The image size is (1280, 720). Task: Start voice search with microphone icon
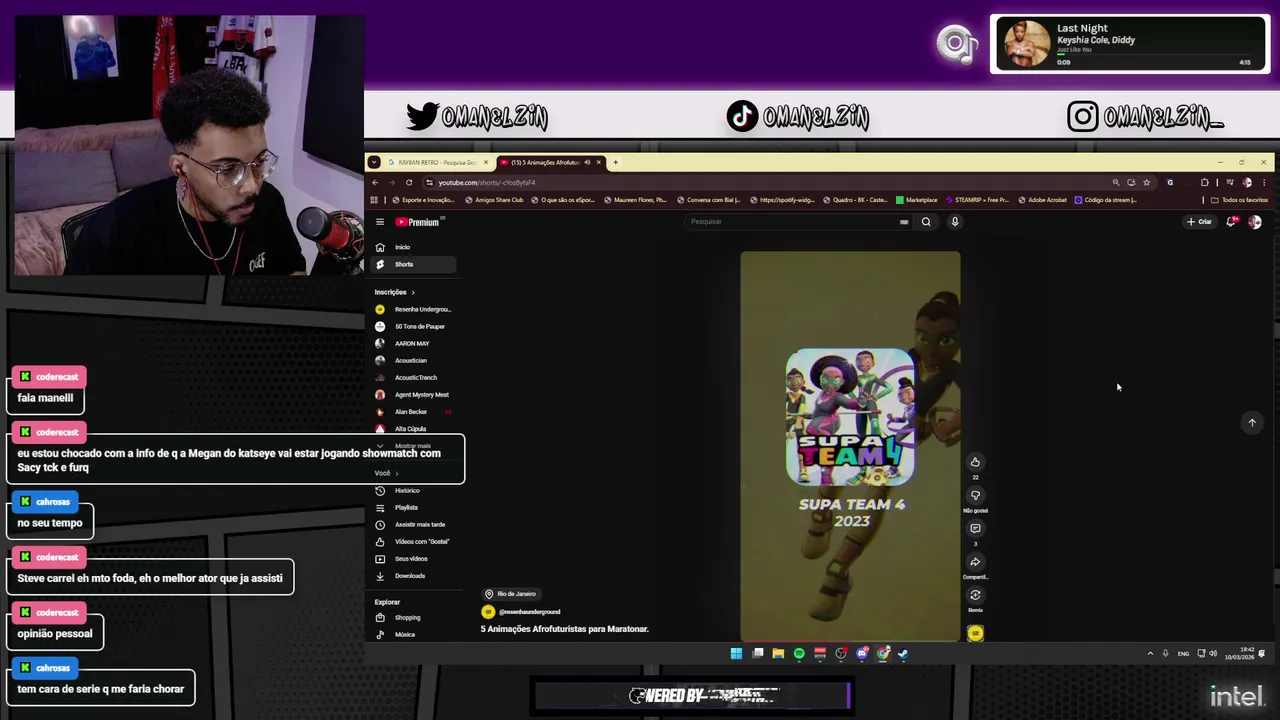[955, 222]
